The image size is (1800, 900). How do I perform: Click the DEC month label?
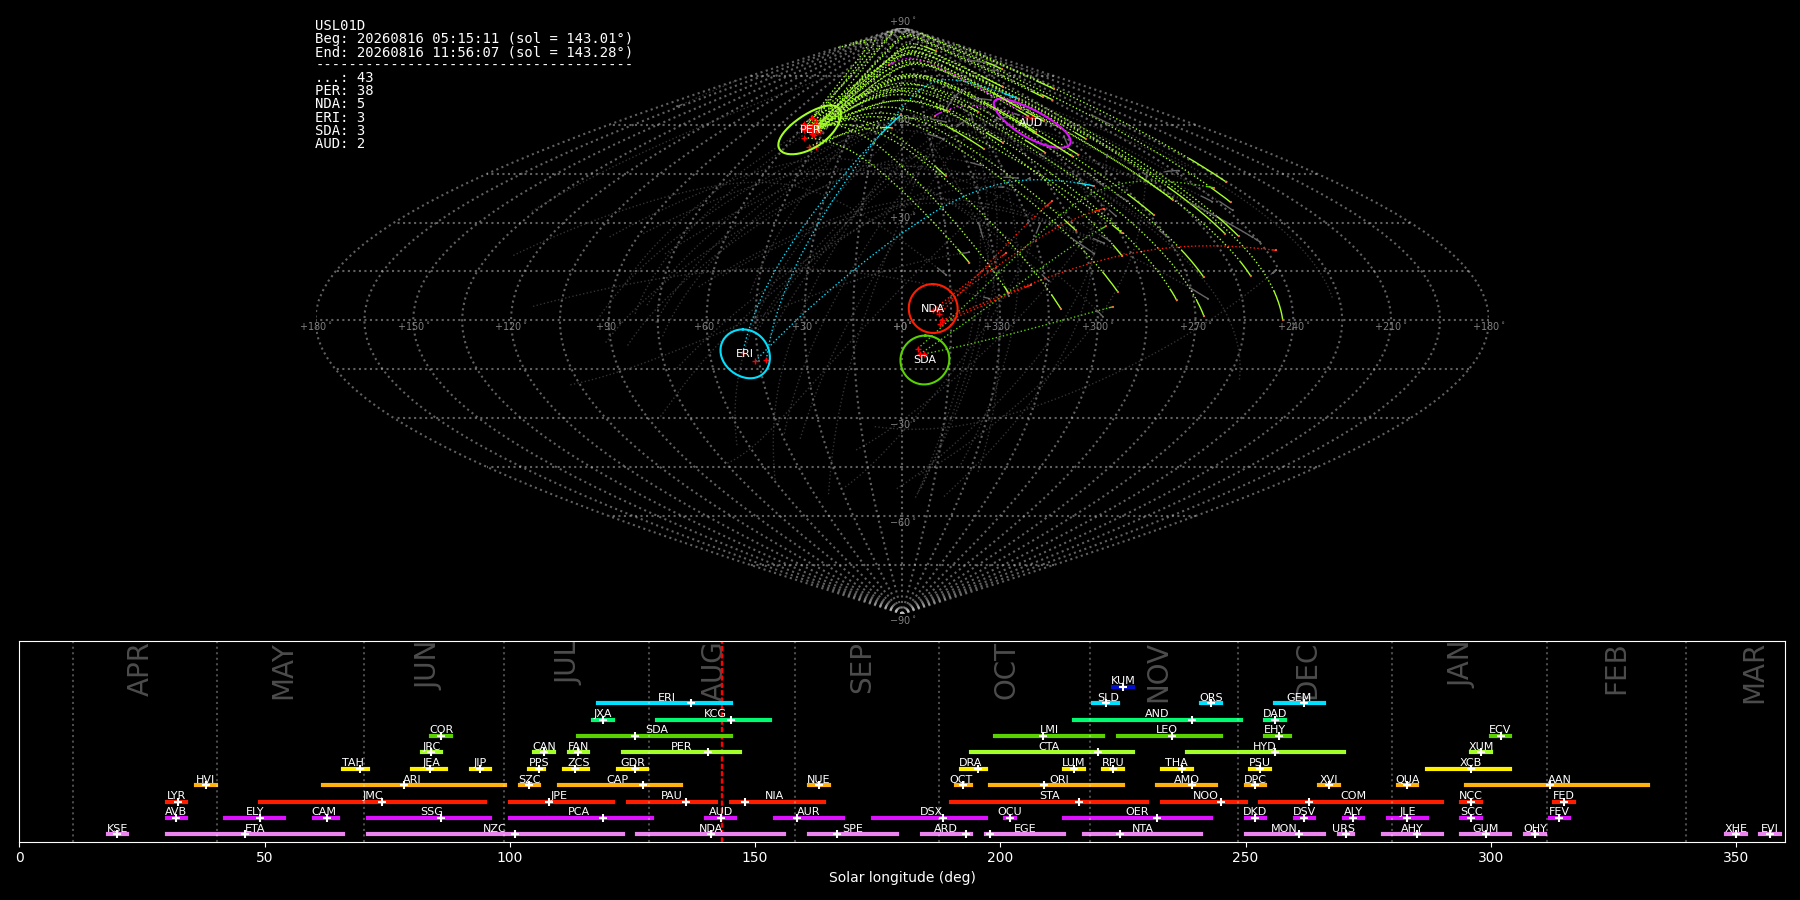tap(1307, 672)
